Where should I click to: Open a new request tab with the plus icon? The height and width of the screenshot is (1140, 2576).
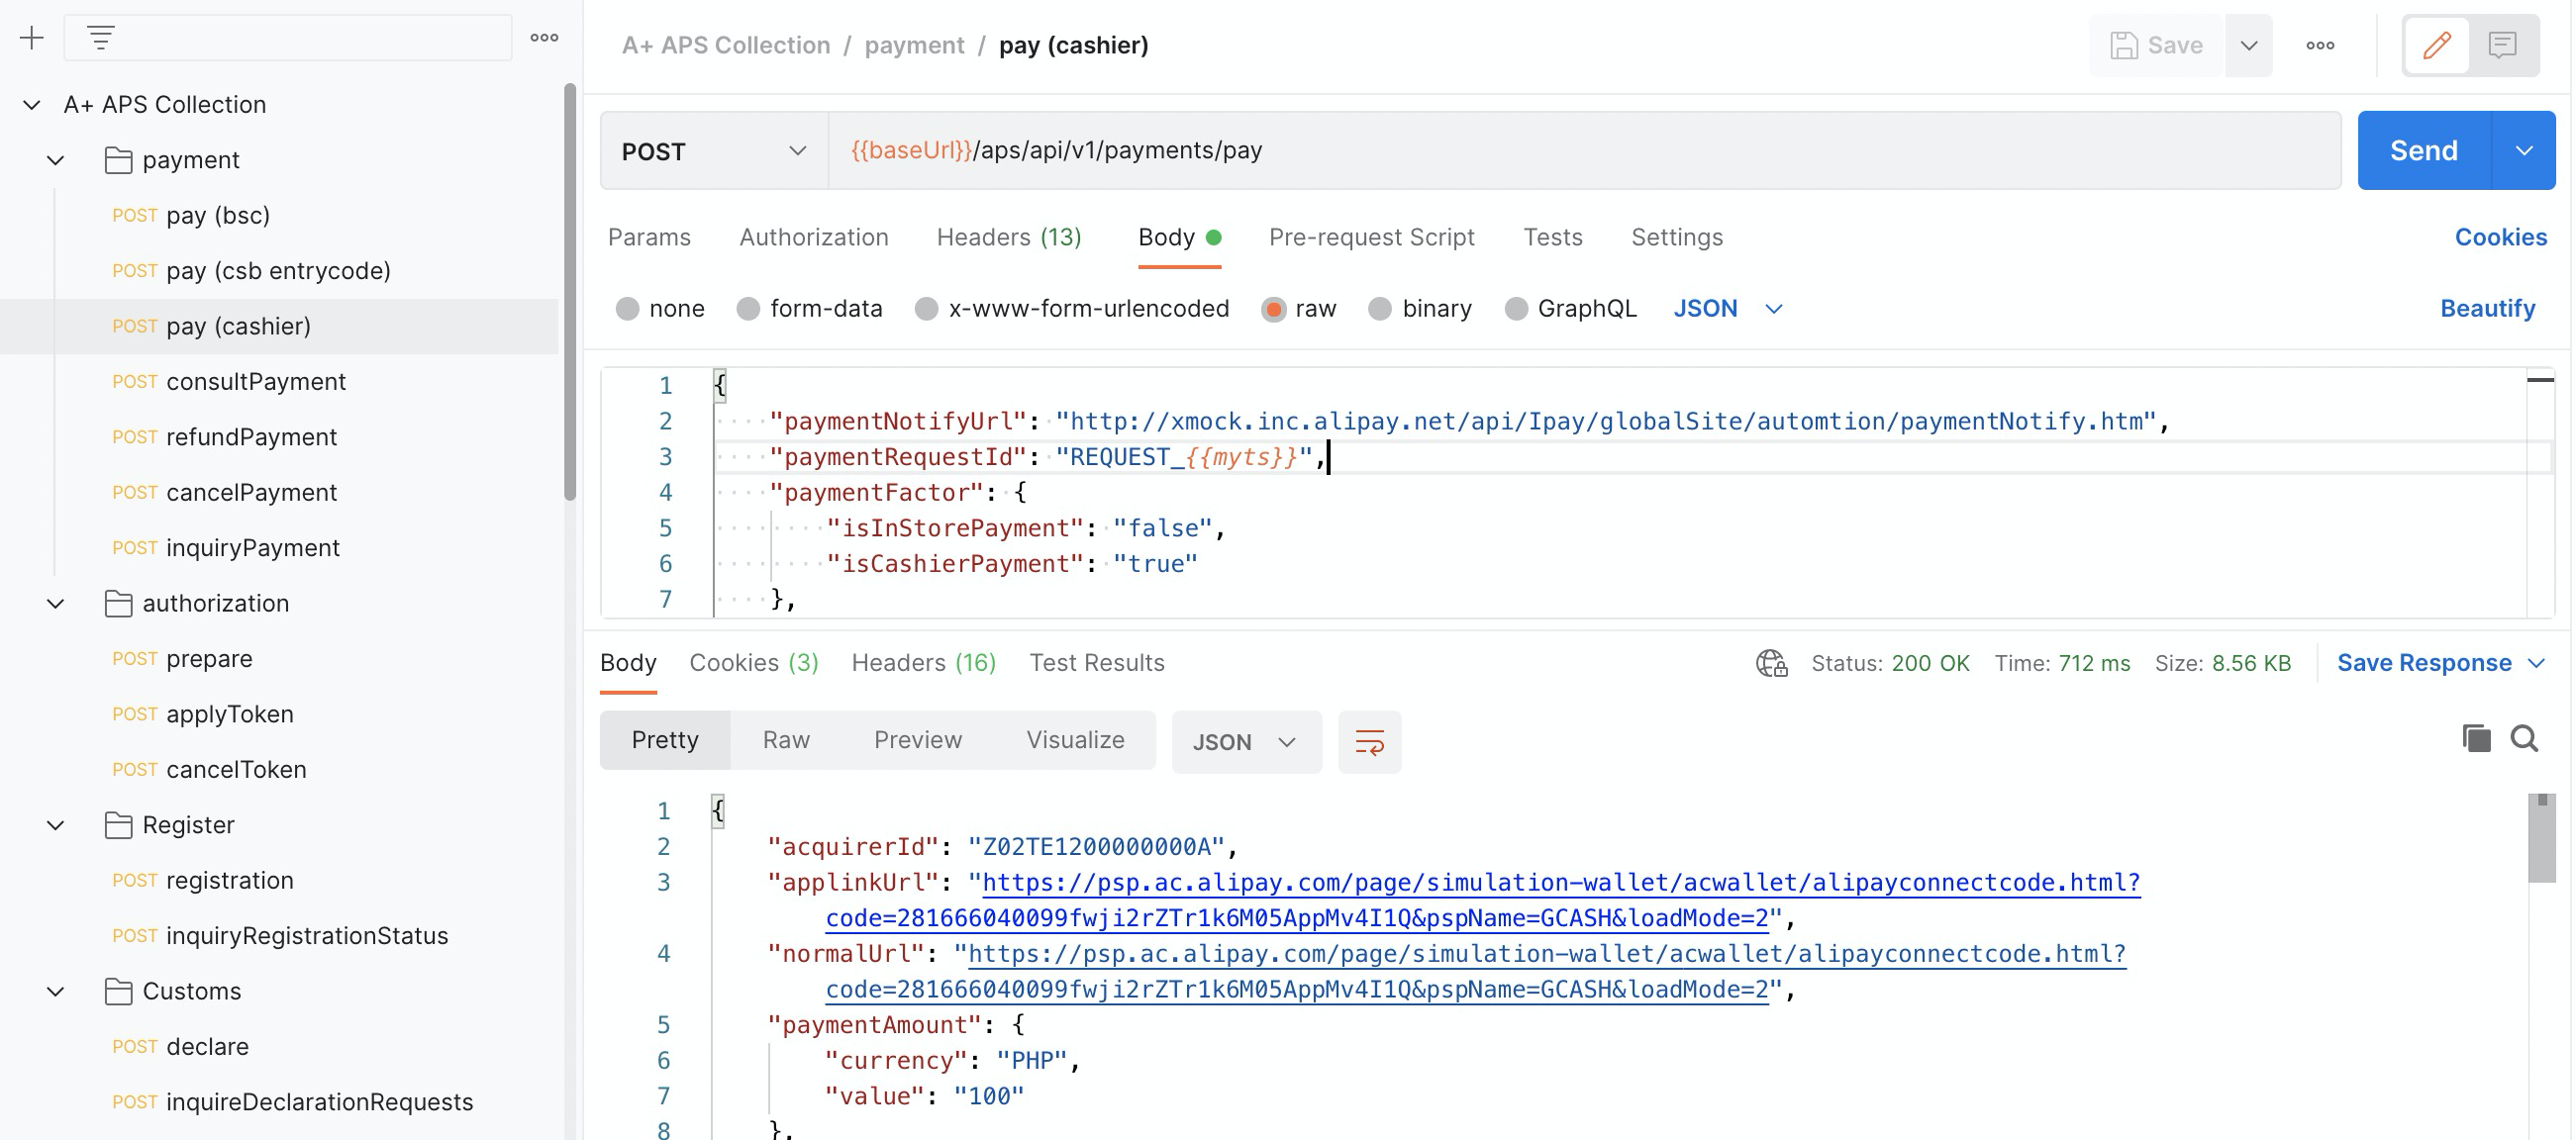tap(31, 37)
